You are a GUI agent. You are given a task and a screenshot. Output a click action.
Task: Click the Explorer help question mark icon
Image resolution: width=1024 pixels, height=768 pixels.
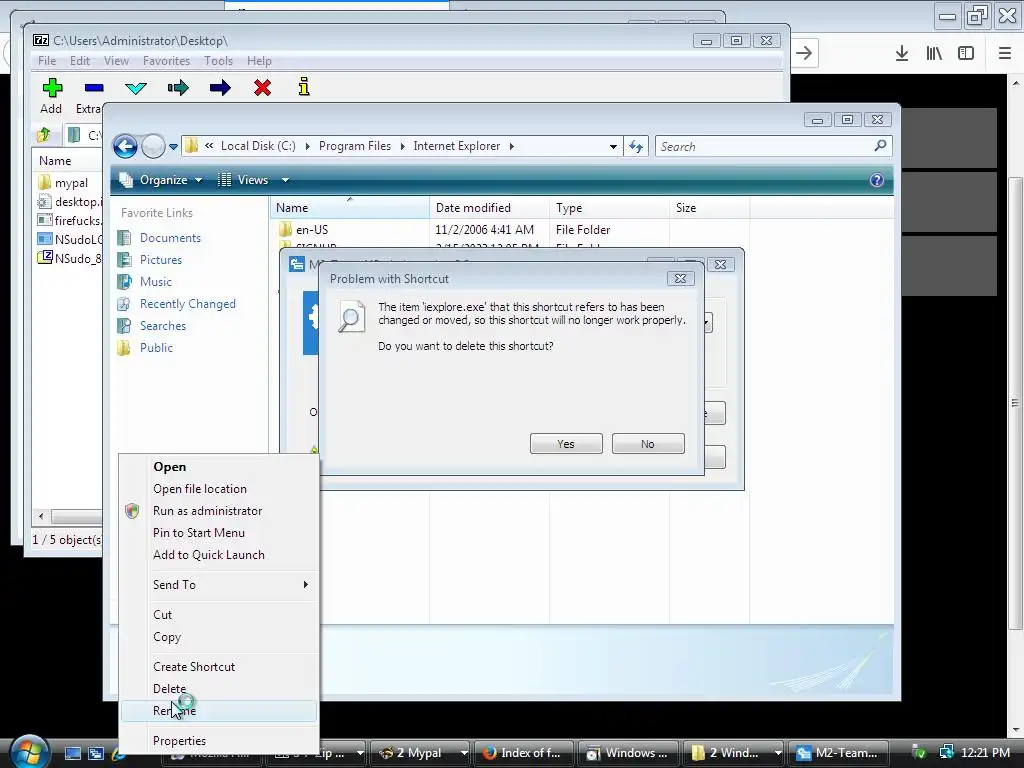coord(876,180)
